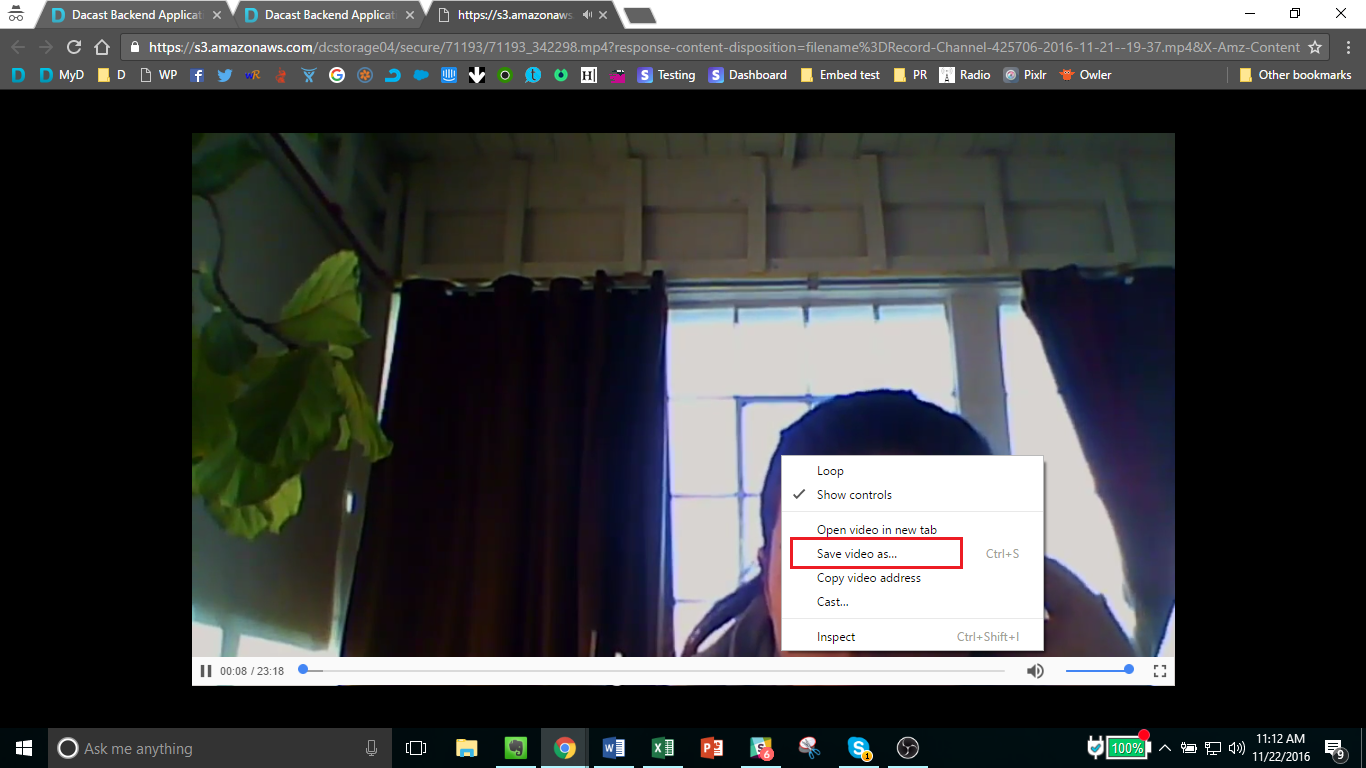Open the Dashboard bookmark
This screenshot has height=768, width=1366.
pyautogui.click(x=747, y=75)
